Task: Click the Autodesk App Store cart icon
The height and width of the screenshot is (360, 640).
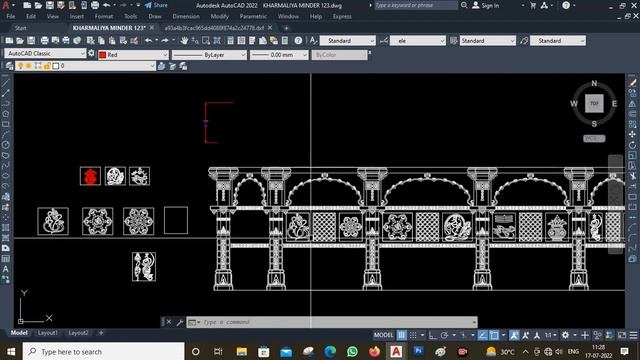Action: (x=533, y=5)
